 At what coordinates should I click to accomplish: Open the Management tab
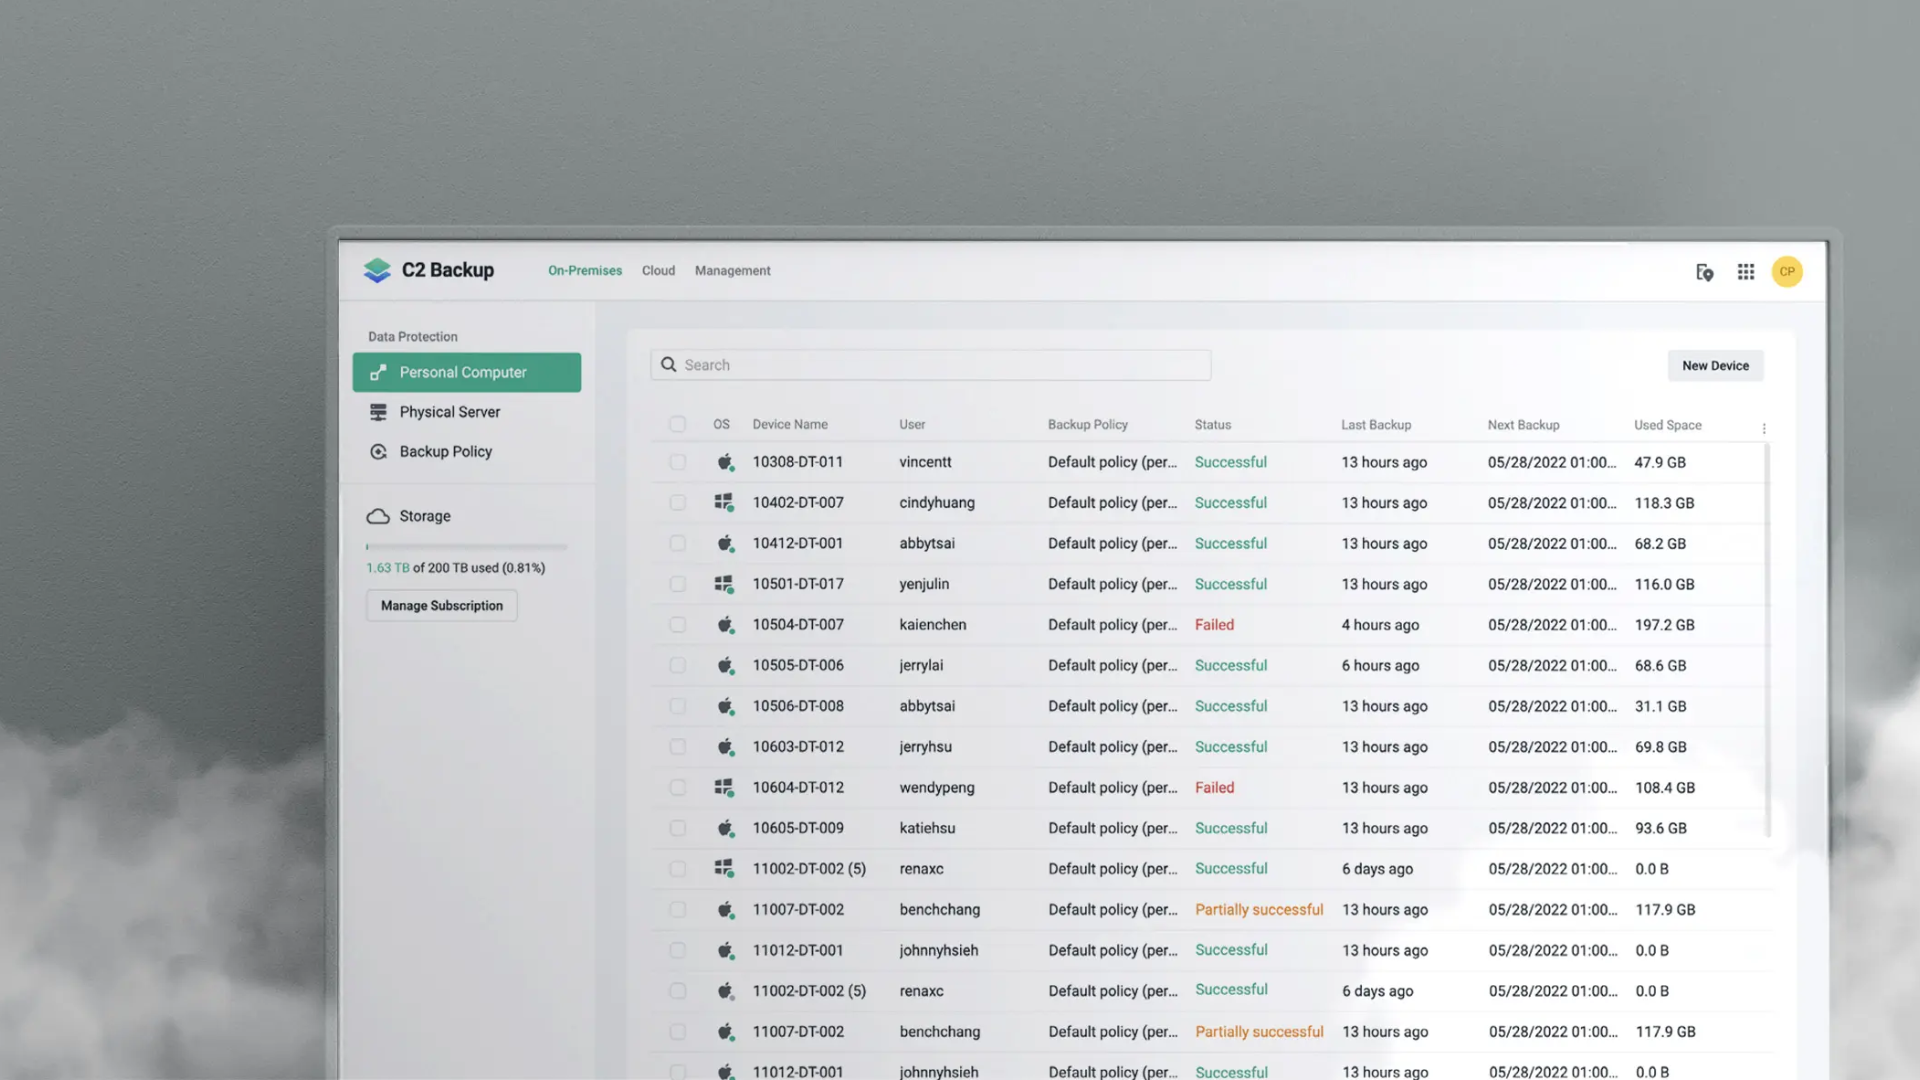pos(733,271)
